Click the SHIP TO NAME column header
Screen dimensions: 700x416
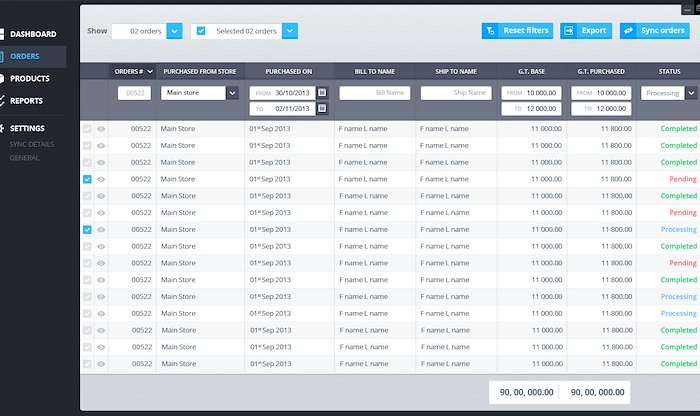click(456, 71)
